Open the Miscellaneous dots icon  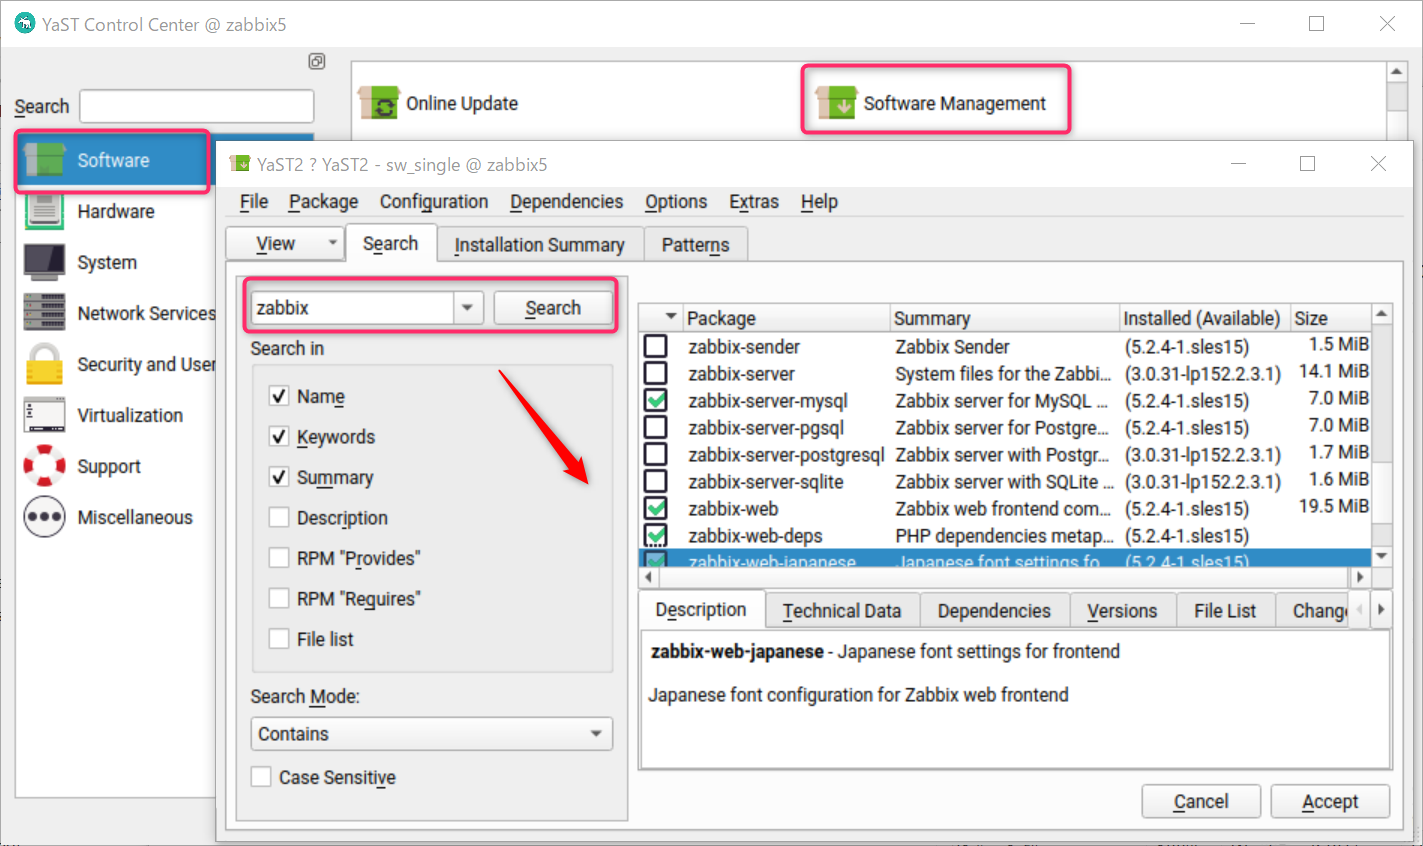pyautogui.click(x=45, y=517)
